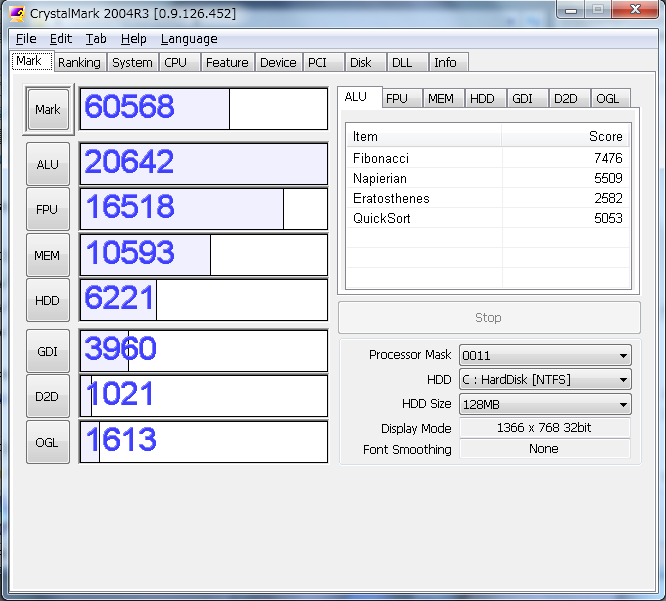
Task: Click the ALU score bar 20642
Action: (x=204, y=164)
